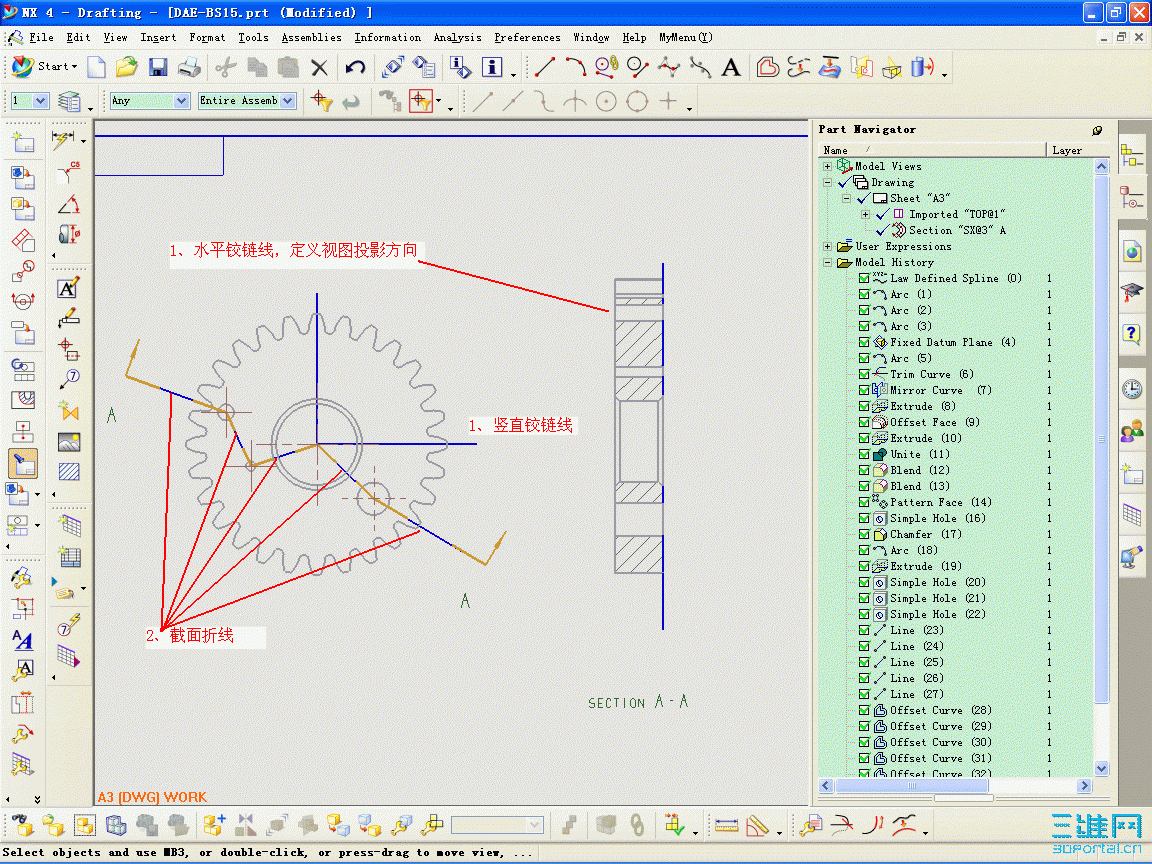The width and height of the screenshot is (1152, 864).
Task: Click the New file icon
Action: (96, 68)
